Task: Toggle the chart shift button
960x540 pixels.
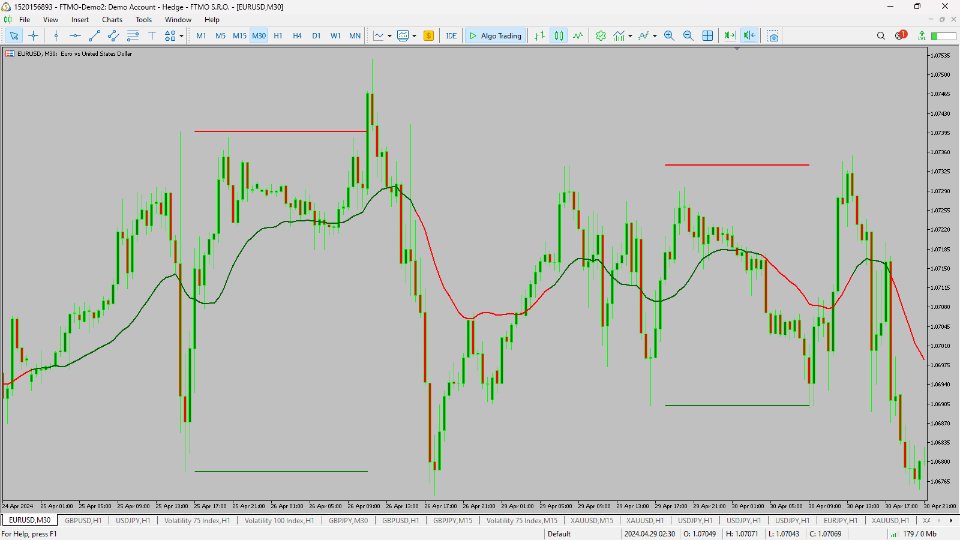Action: click(749, 36)
